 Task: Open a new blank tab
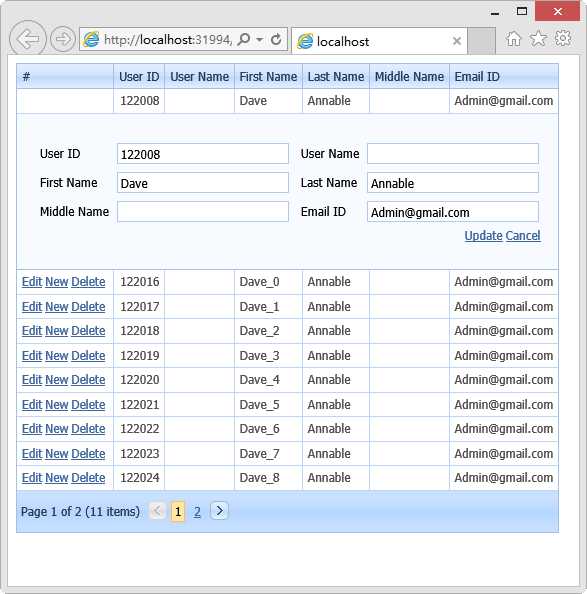481,41
